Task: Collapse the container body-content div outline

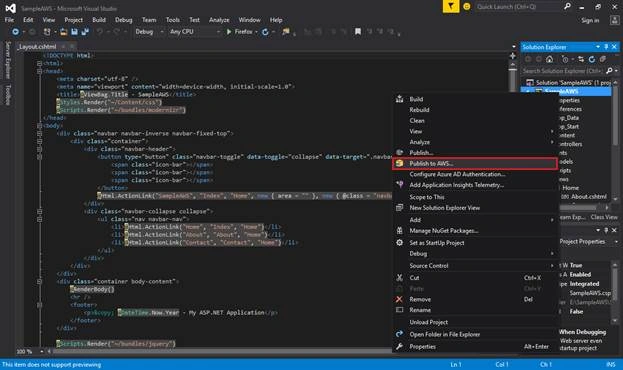Action: click(39, 281)
